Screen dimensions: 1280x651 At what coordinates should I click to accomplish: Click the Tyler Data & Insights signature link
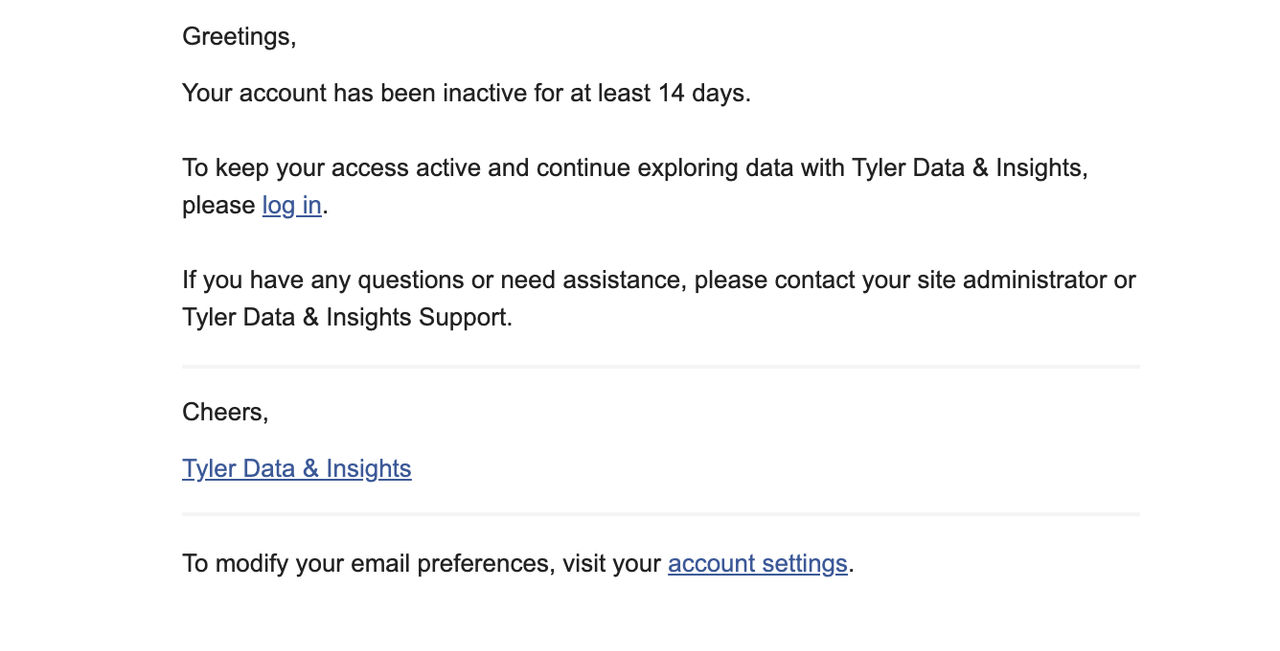click(x=297, y=469)
